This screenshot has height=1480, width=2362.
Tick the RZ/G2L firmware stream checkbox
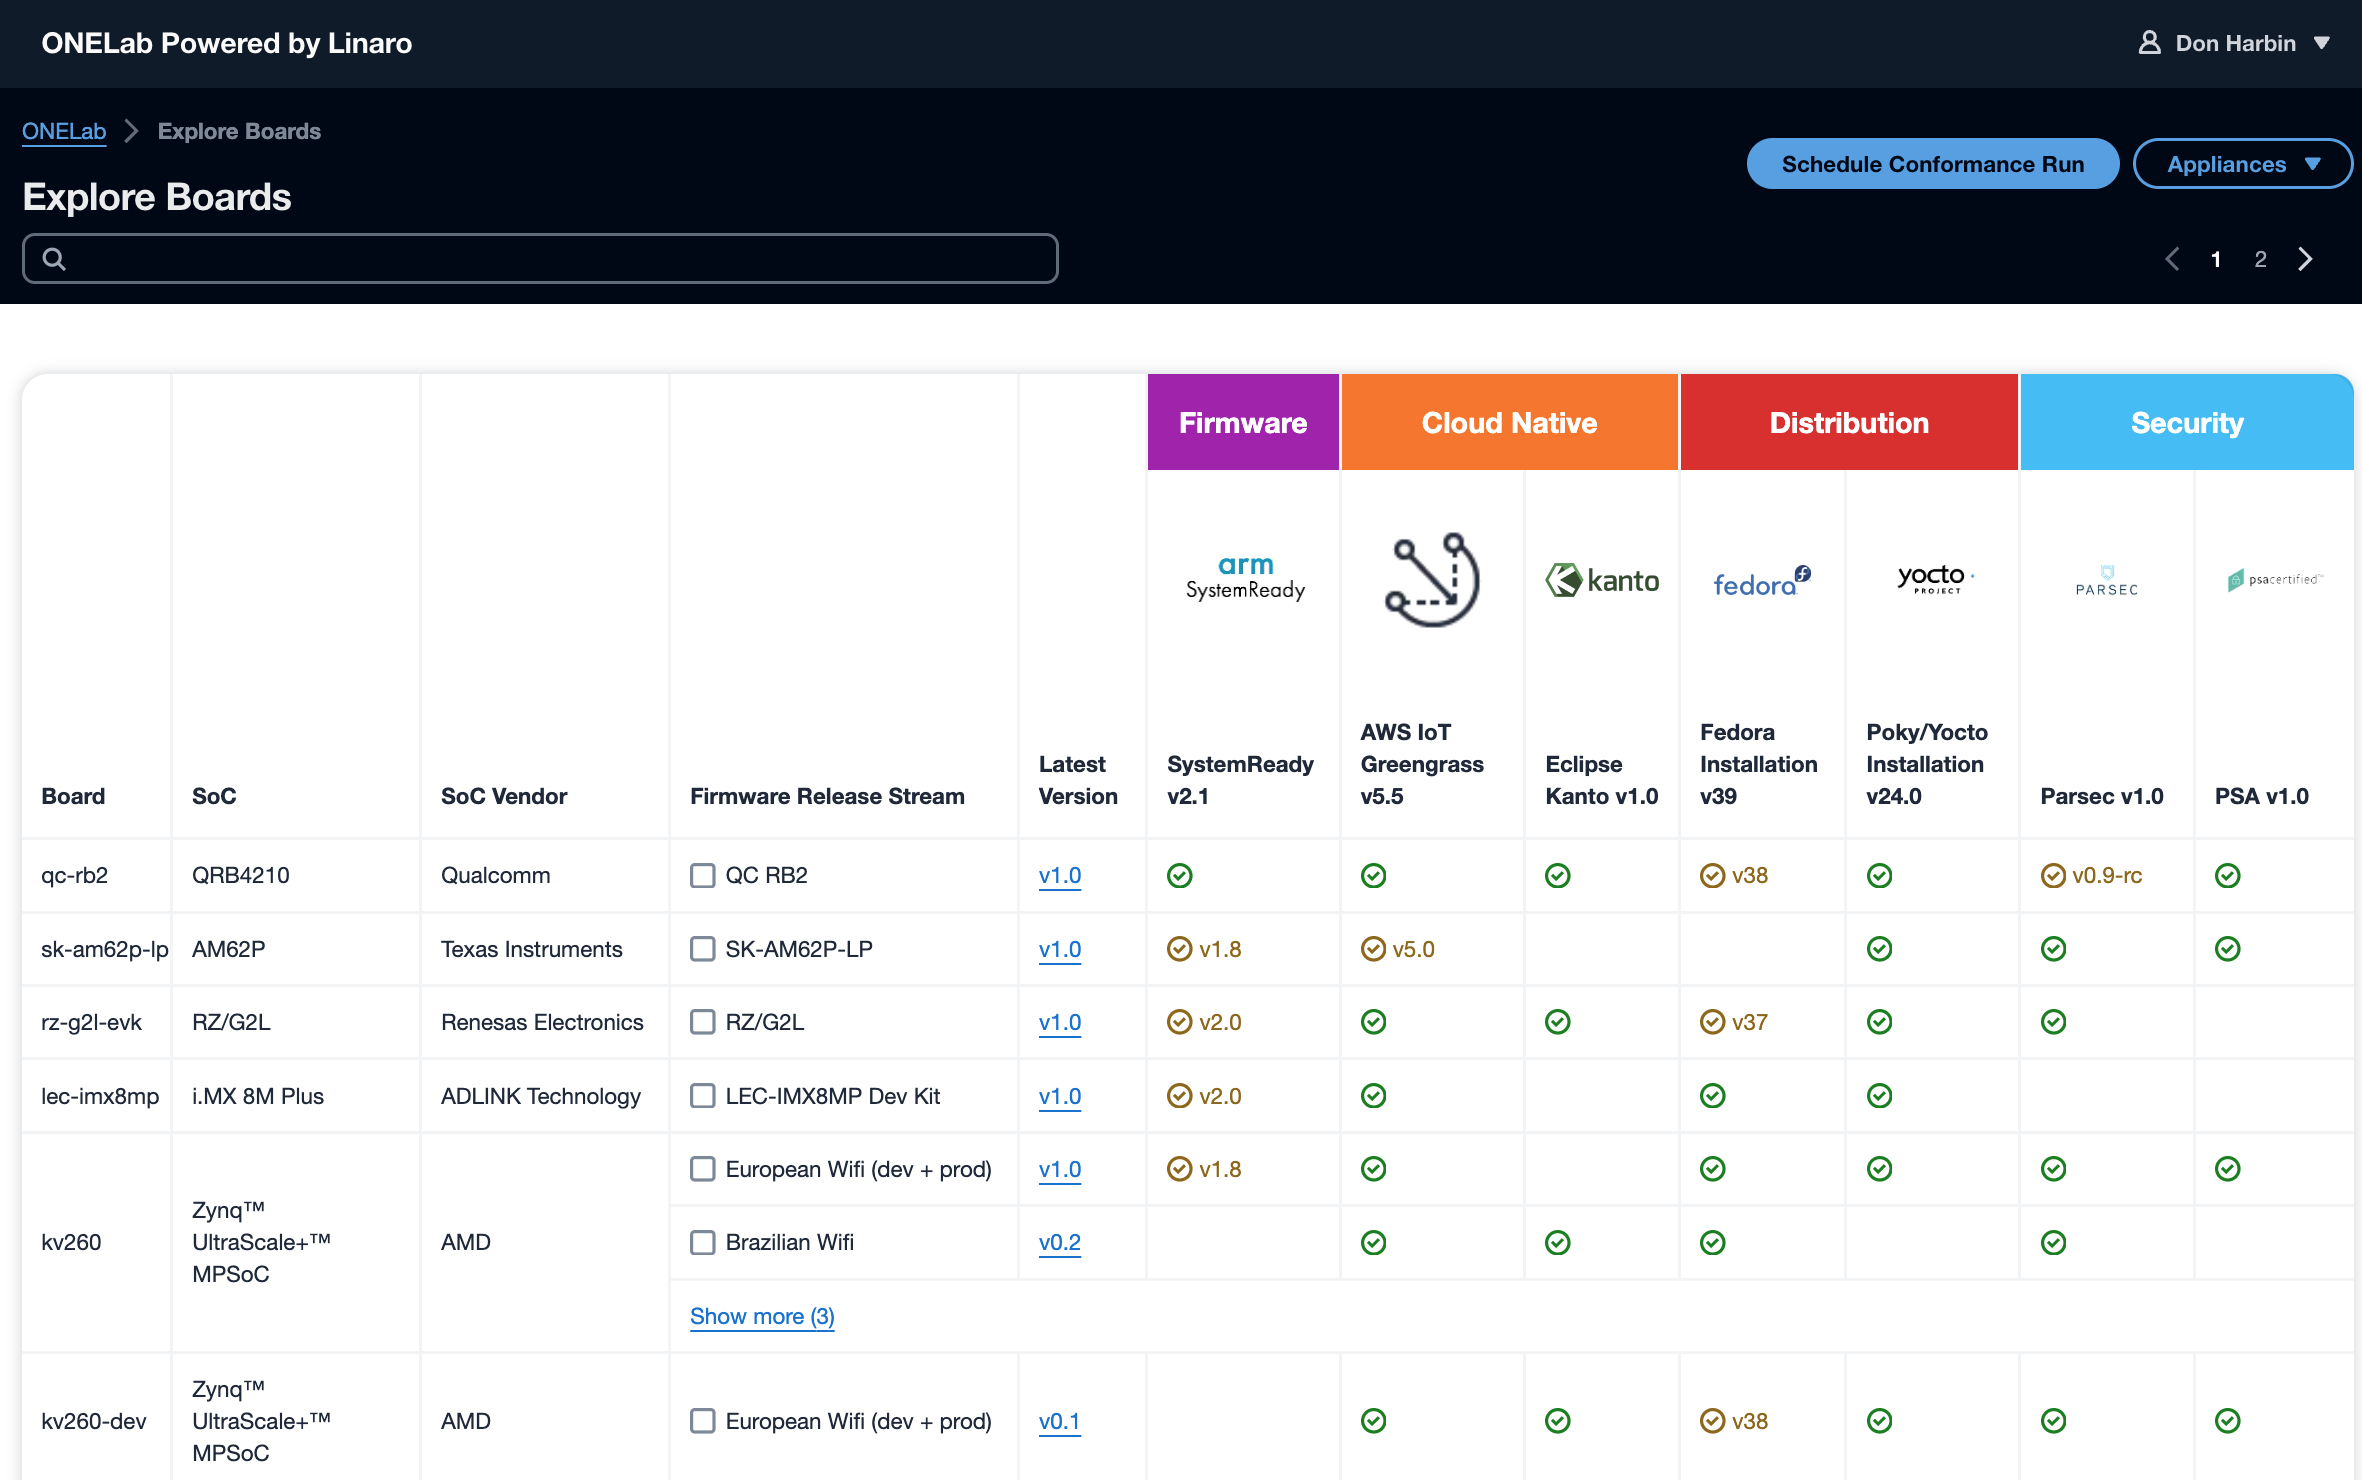[703, 1022]
